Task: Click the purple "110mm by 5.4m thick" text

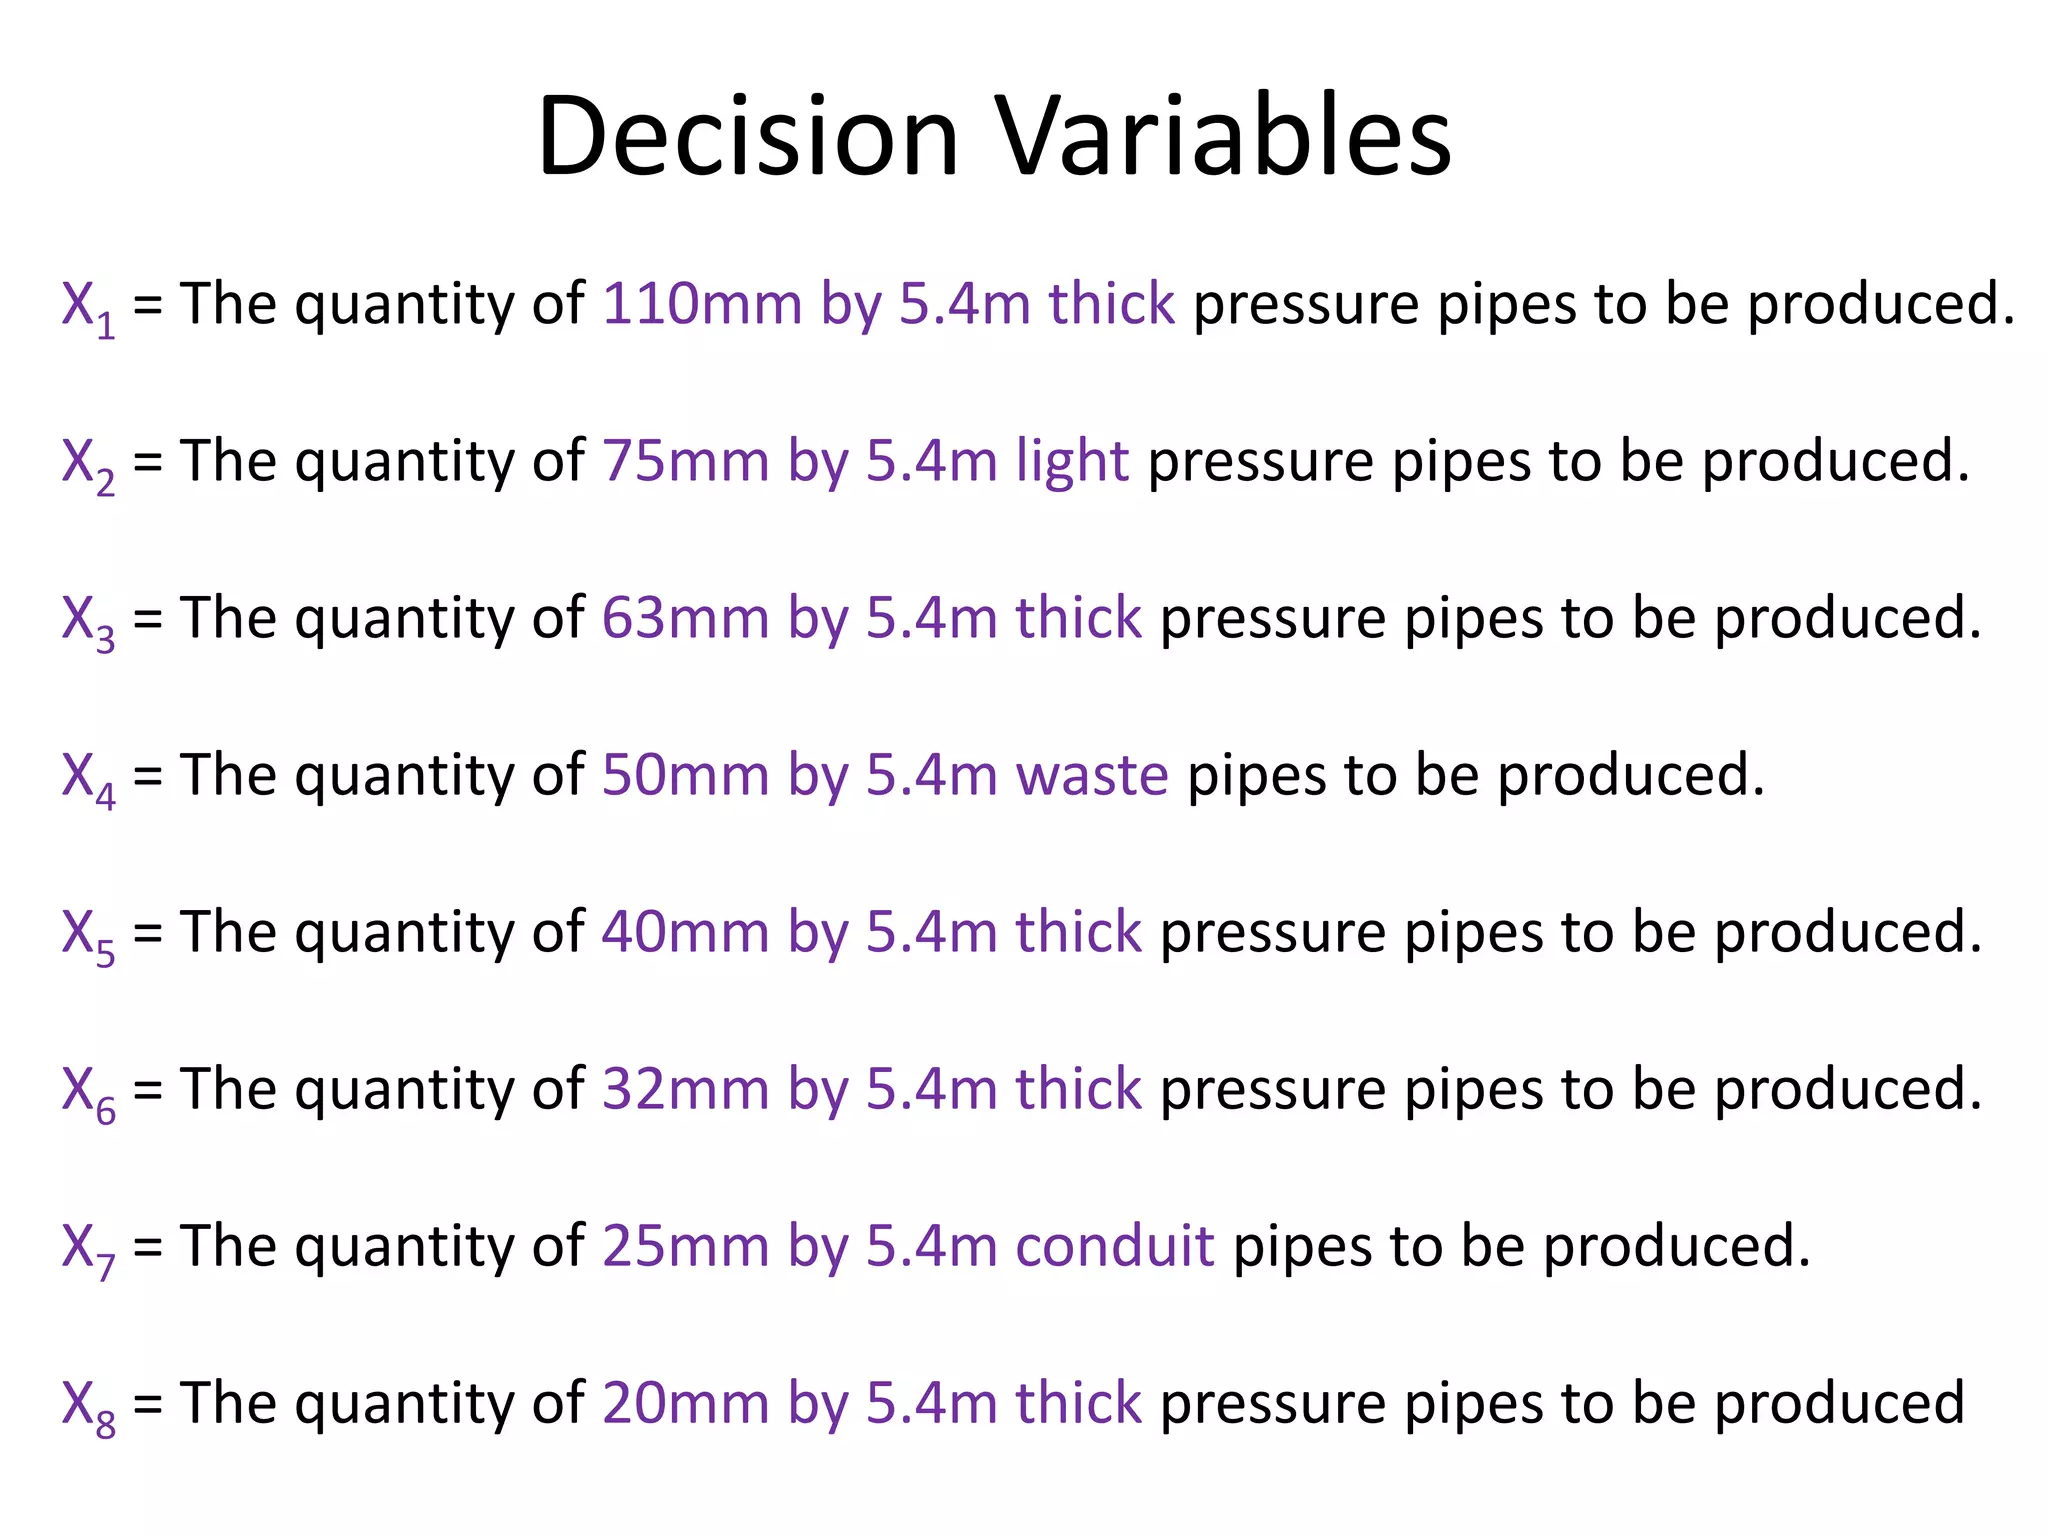Action: point(888,303)
